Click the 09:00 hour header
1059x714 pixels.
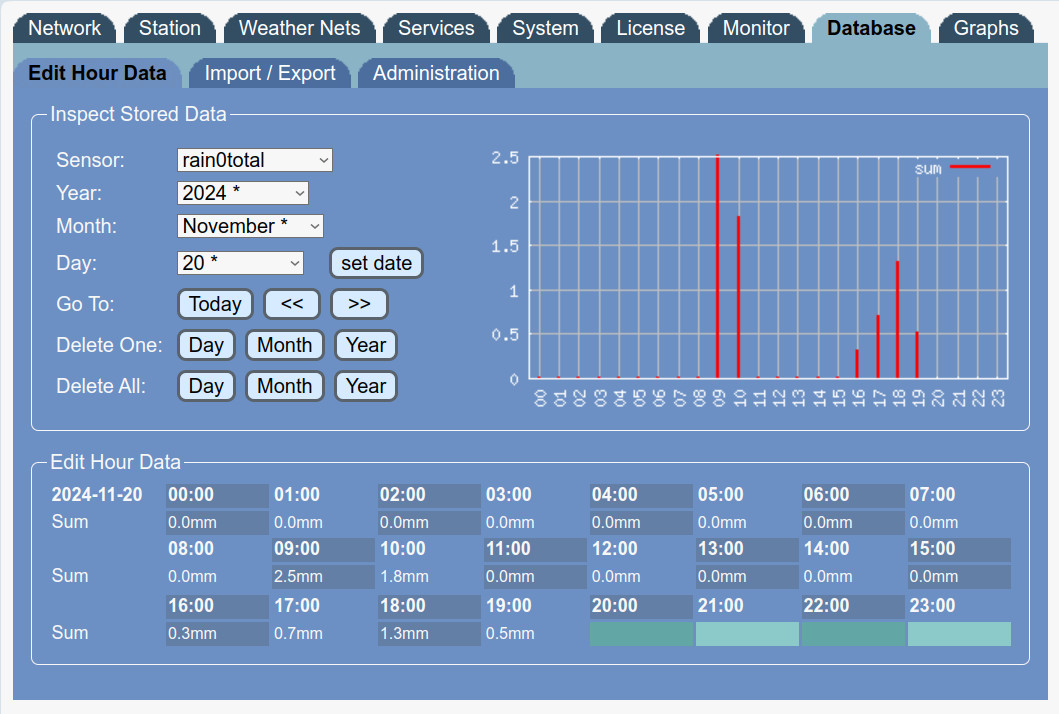(x=324, y=549)
